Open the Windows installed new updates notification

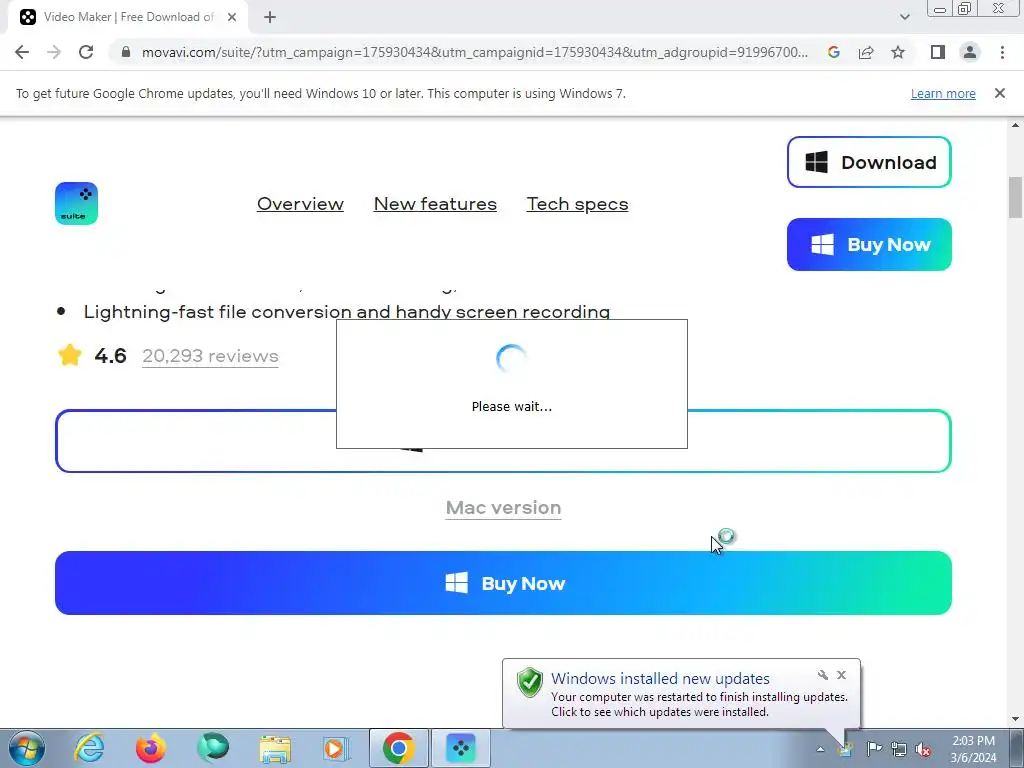[681, 694]
